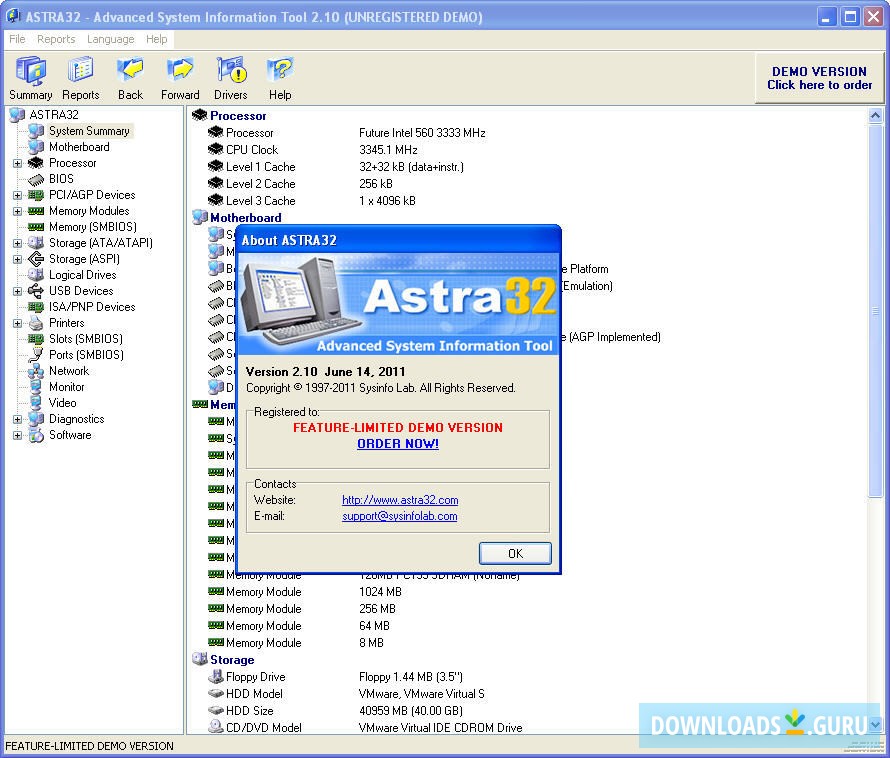
Task: Expand the Diagnostics tree node
Action: [16, 418]
